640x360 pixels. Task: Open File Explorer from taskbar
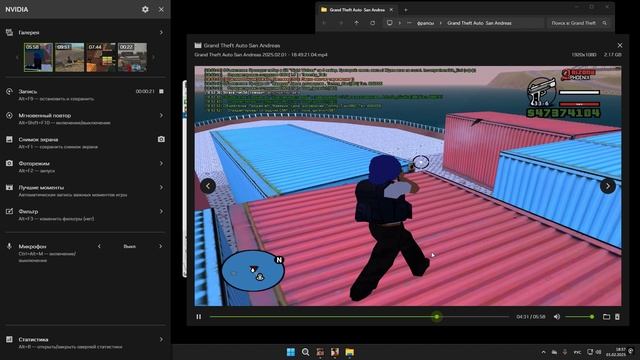click(x=350, y=352)
